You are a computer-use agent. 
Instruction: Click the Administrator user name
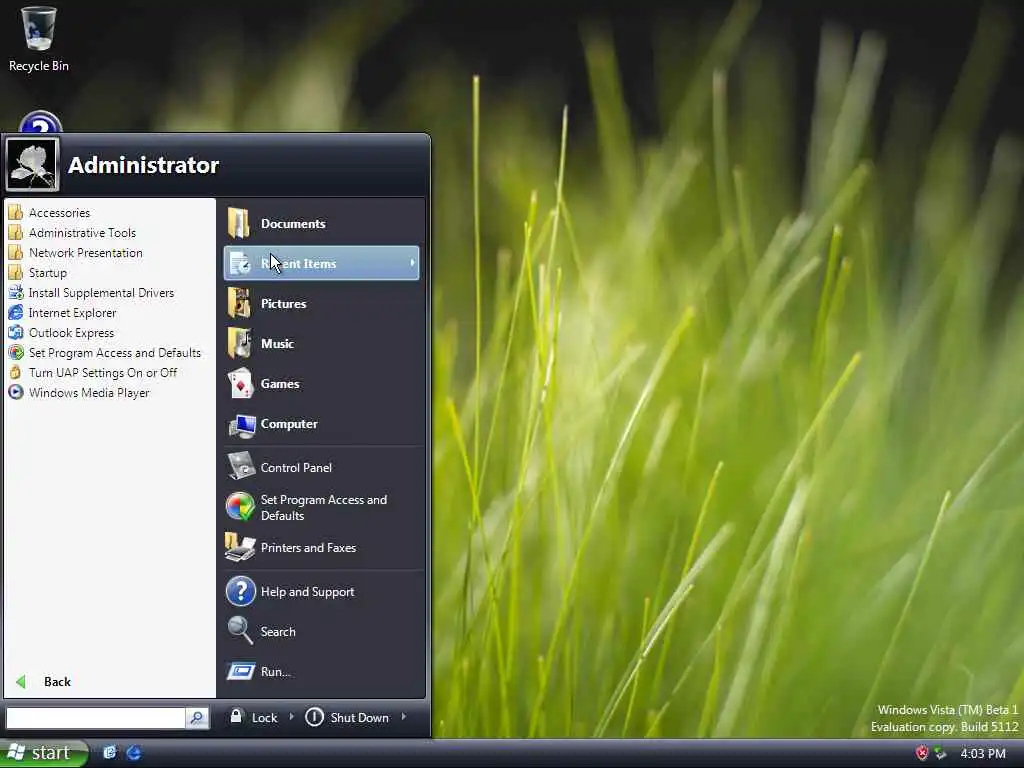[144, 165]
